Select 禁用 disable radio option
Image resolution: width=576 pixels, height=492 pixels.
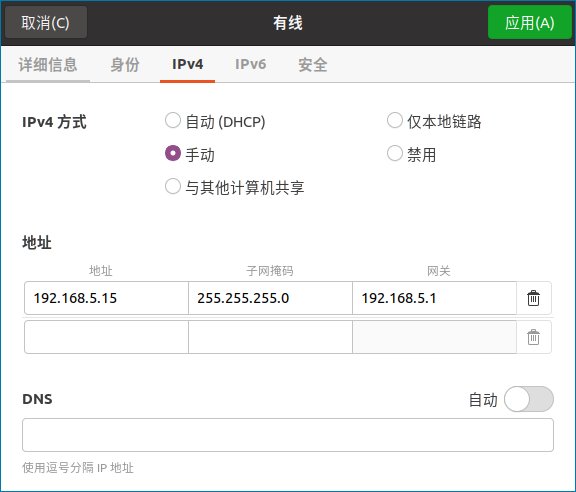tap(395, 154)
